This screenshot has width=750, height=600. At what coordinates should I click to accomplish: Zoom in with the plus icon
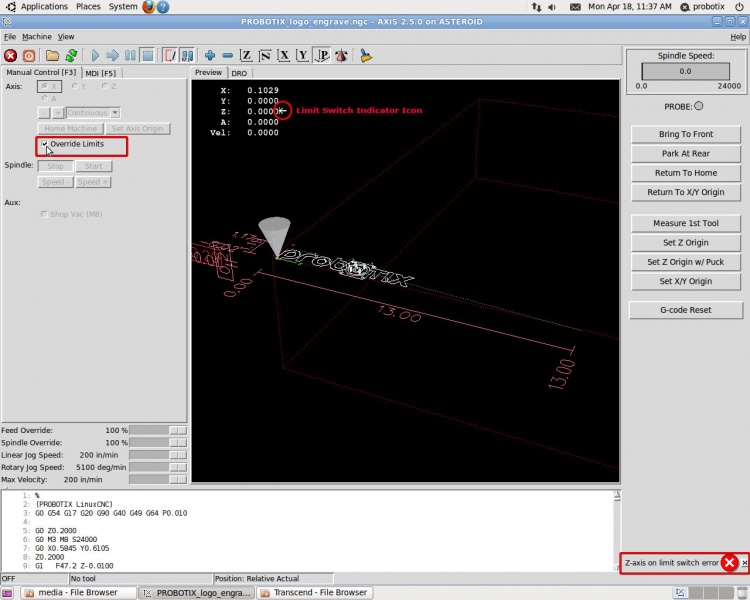point(210,56)
